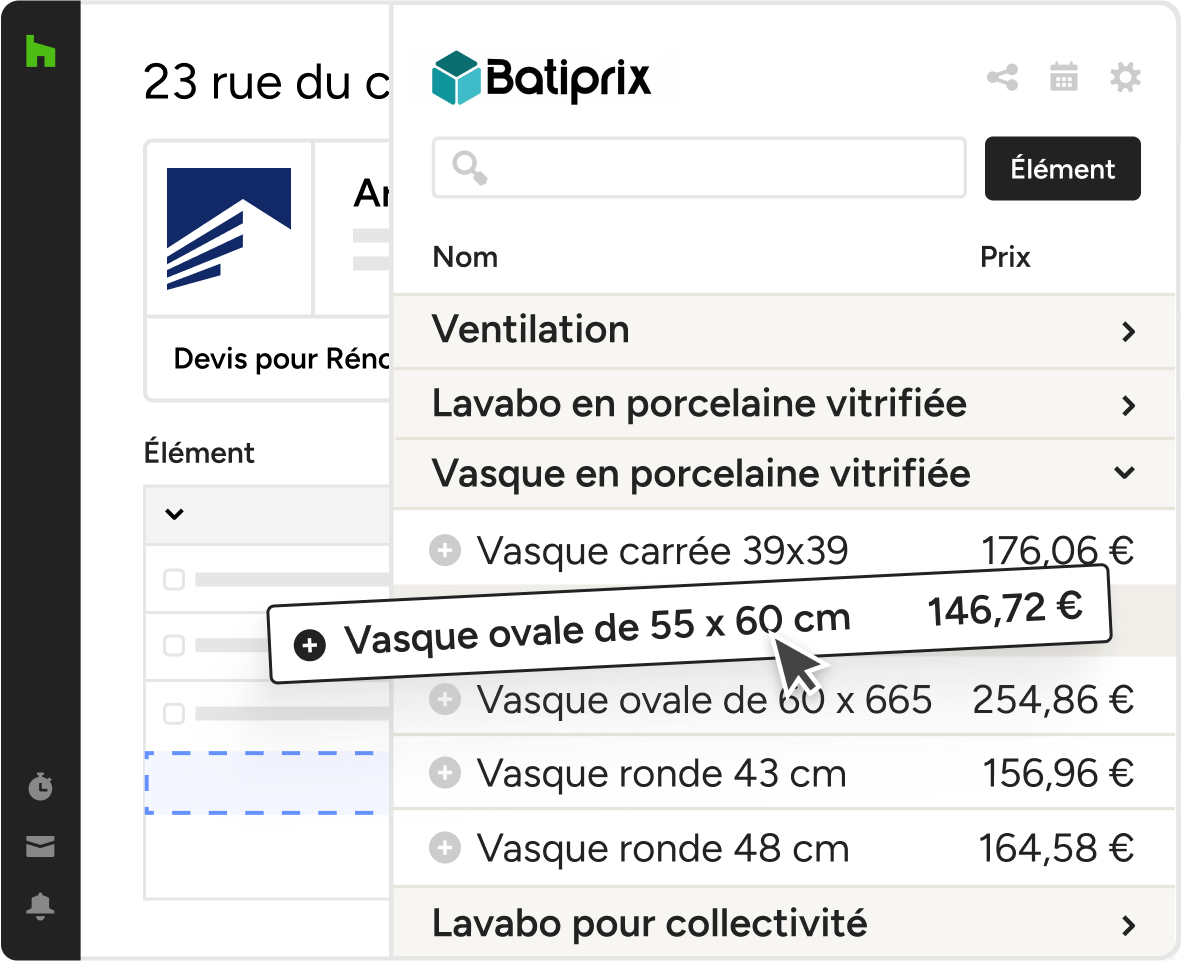Open the calendar icon in Batiprix panel
The height and width of the screenshot is (961, 1181).
(x=1063, y=77)
